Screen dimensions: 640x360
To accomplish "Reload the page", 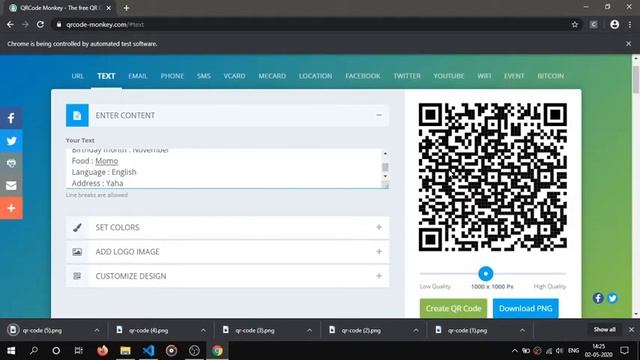I will (x=40, y=24).
